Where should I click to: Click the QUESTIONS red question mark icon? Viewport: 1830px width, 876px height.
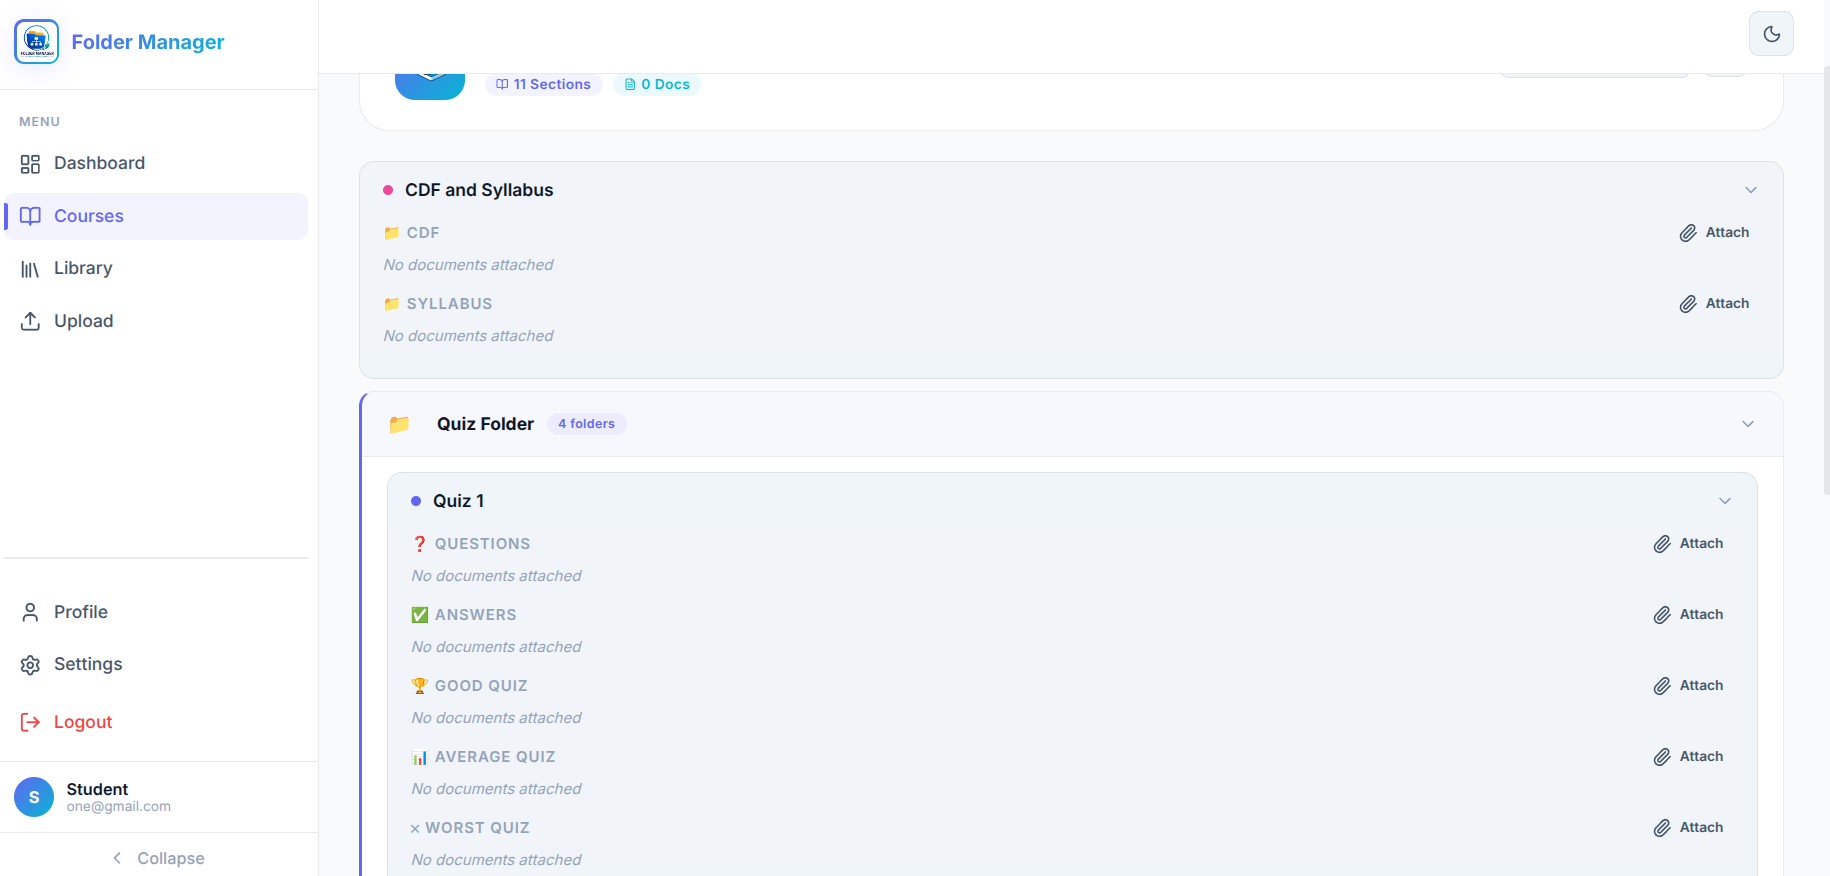[420, 544]
